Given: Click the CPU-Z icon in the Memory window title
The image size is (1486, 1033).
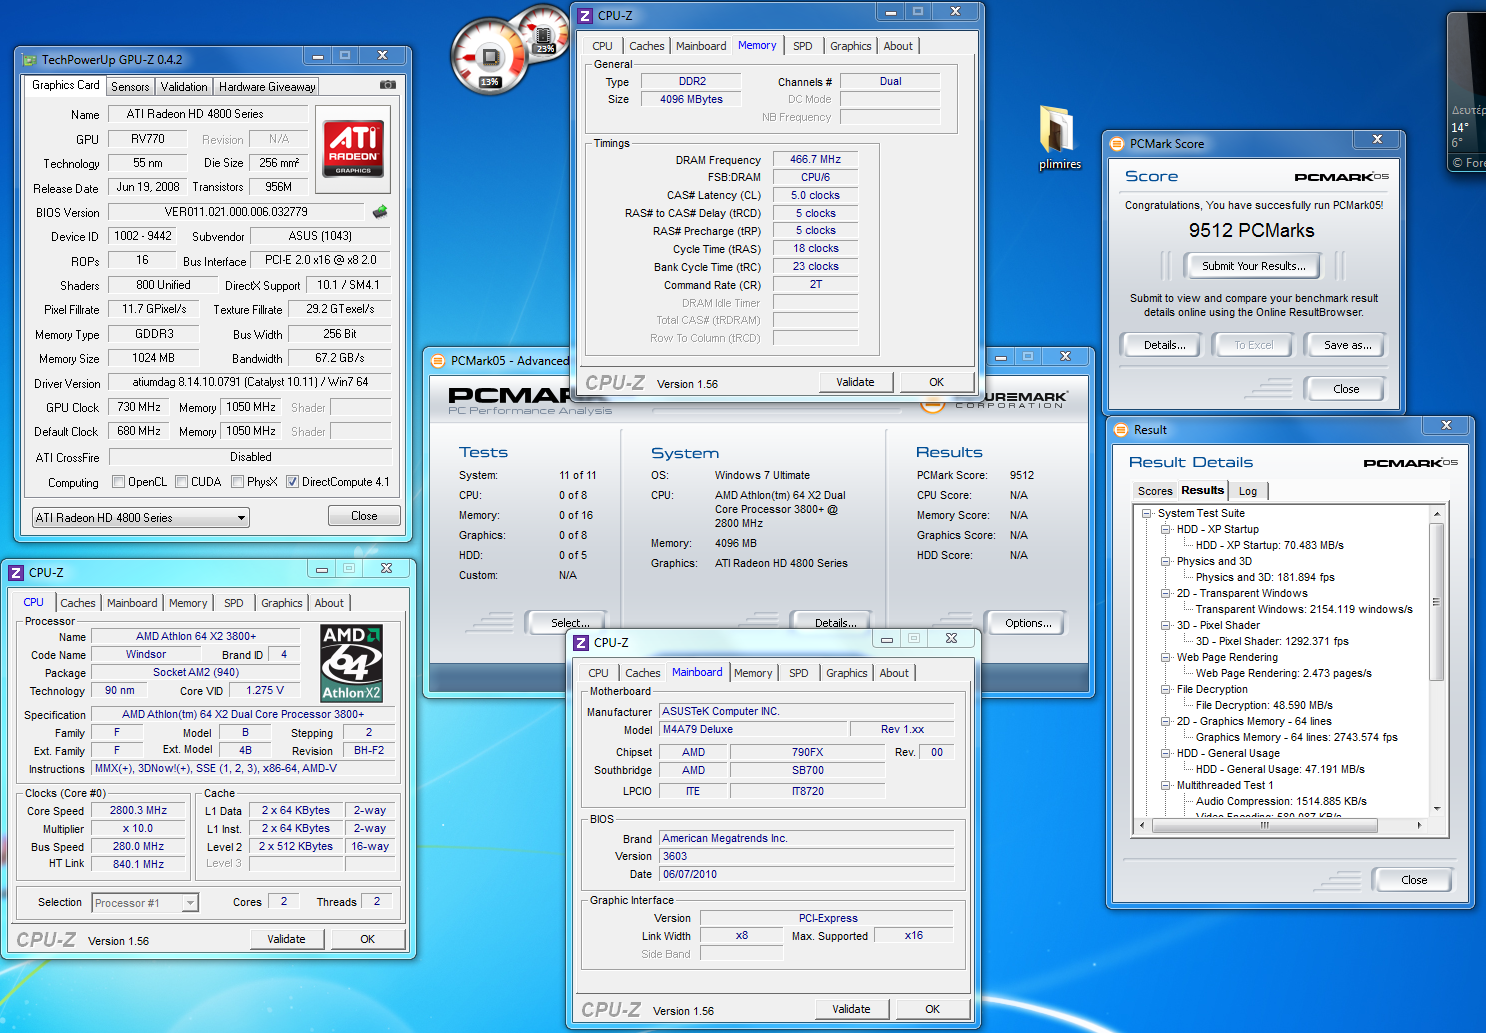Looking at the screenshot, I should pyautogui.click(x=585, y=16).
